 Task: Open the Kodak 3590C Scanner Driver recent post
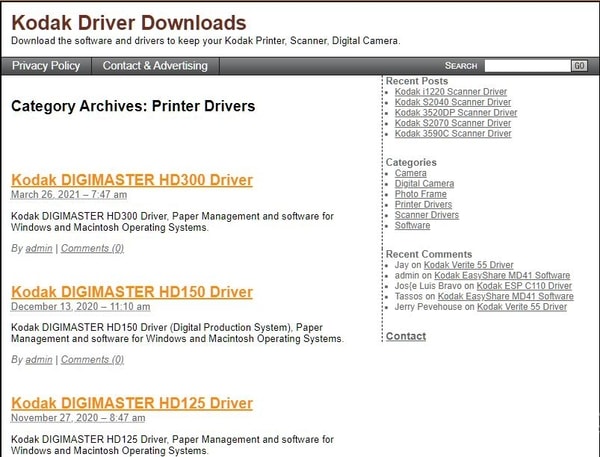click(453, 134)
